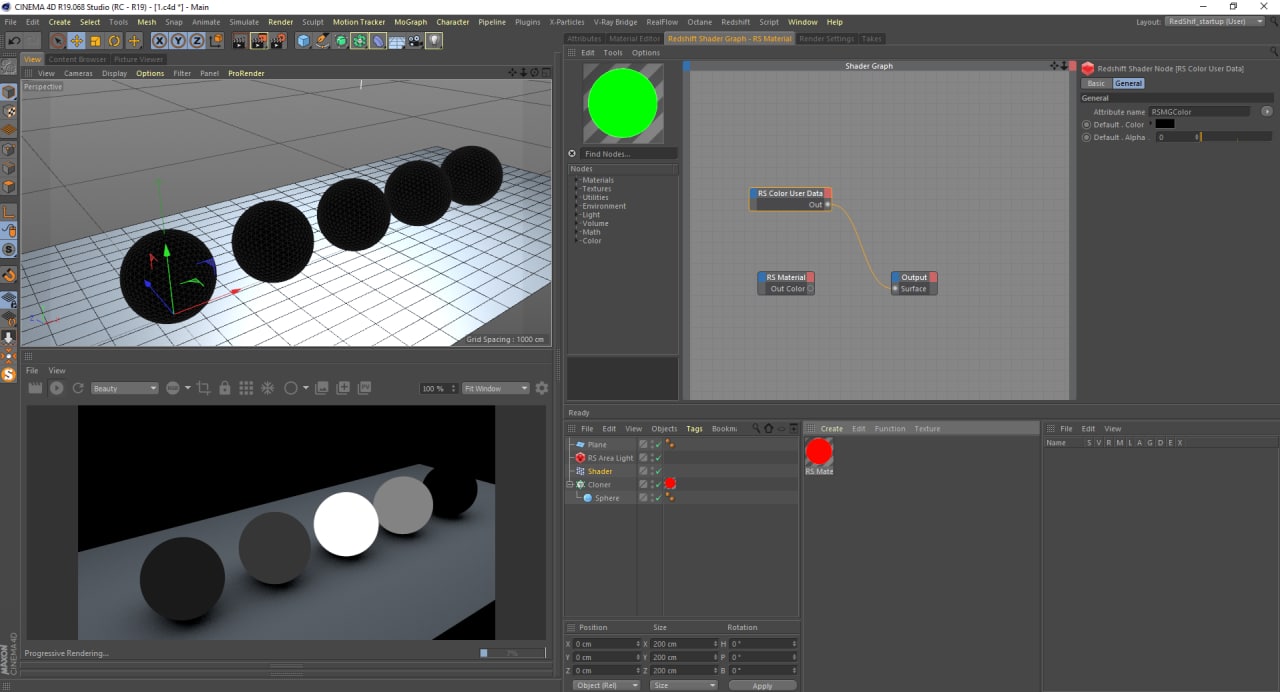Select the Rotate tool
This screenshot has width=1280, height=692.
point(114,41)
